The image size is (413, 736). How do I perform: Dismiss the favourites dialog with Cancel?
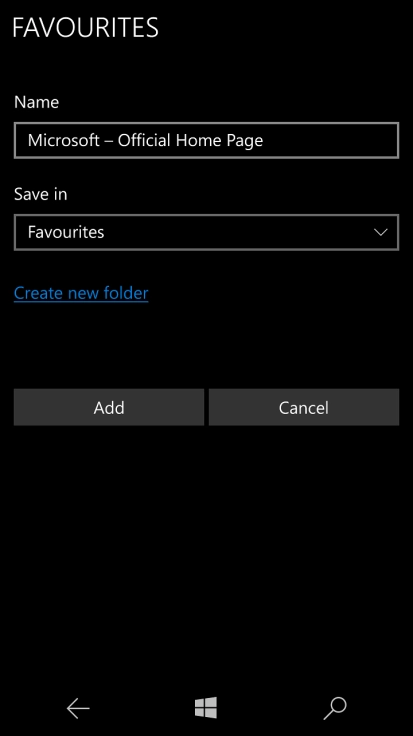(304, 407)
